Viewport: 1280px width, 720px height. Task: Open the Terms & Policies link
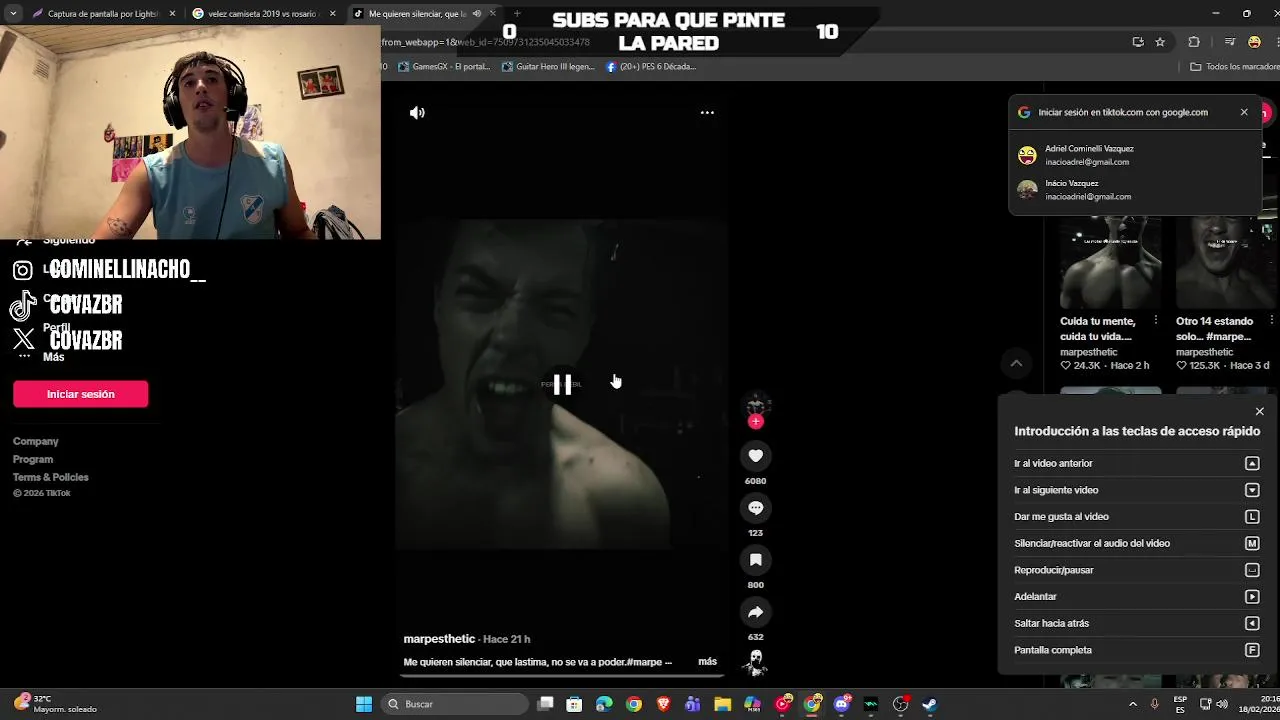point(51,477)
